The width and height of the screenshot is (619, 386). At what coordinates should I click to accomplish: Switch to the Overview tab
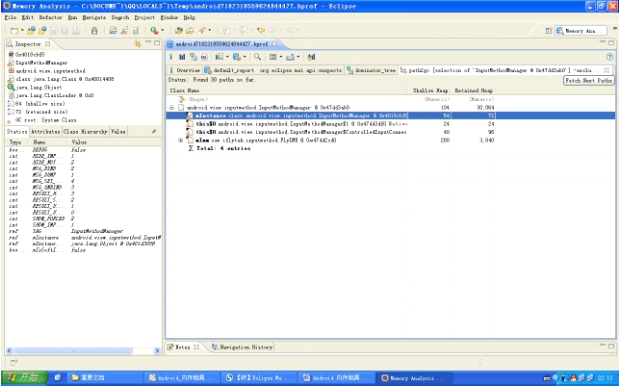pos(184,70)
